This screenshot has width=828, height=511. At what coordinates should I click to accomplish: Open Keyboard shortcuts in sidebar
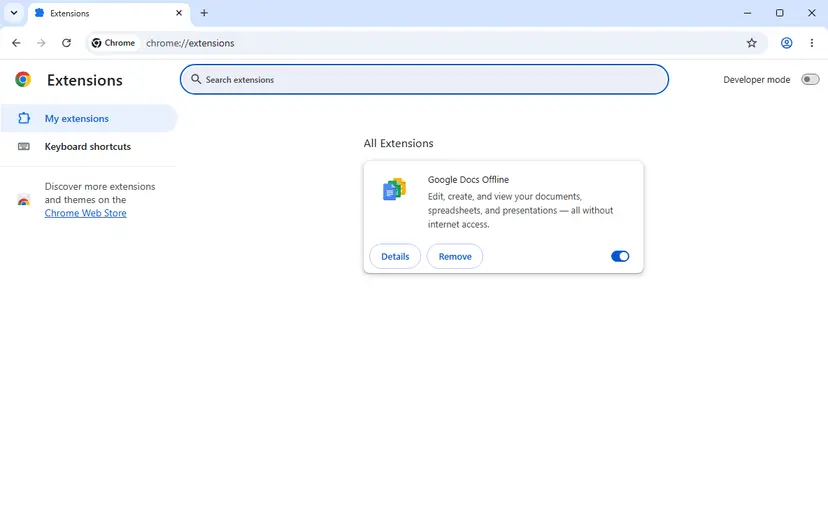(x=89, y=146)
